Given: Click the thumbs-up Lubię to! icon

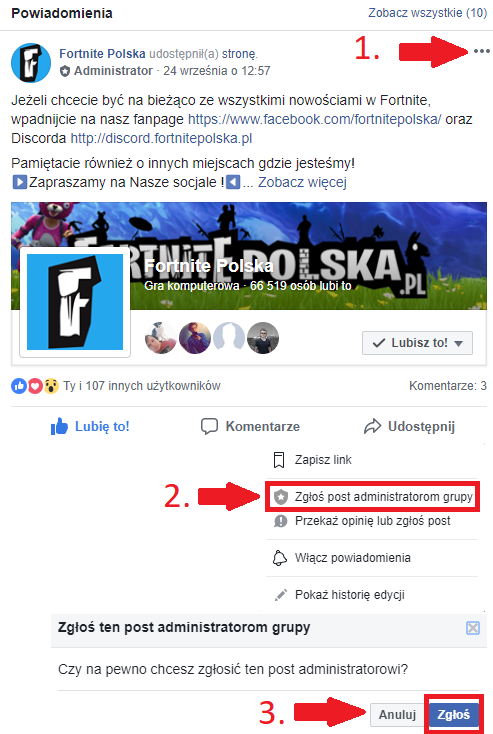Looking at the screenshot, I should click(x=59, y=426).
